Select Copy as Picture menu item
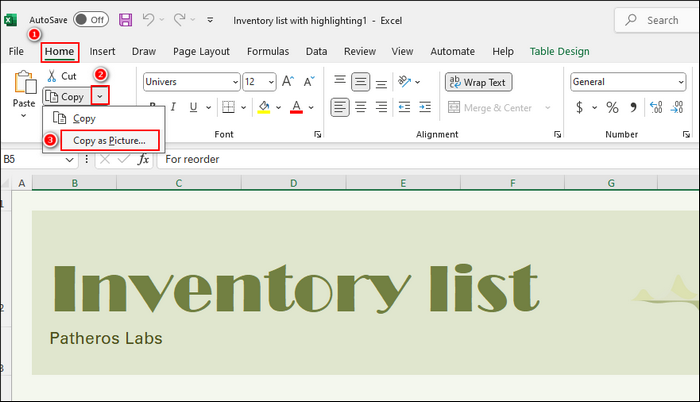This screenshot has height=402, width=700. click(110, 140)
